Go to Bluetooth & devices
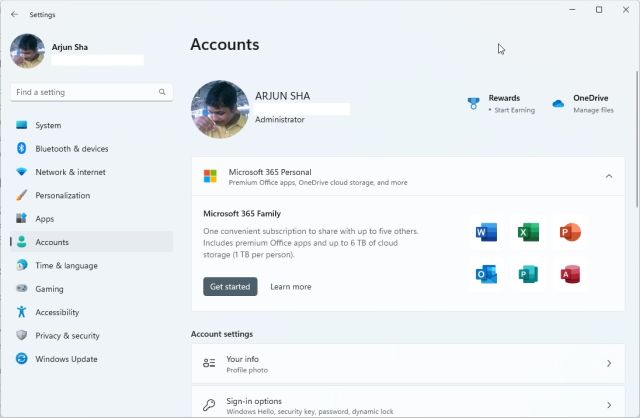Viewport: 640px width, 418px height. tap(92, 149)
